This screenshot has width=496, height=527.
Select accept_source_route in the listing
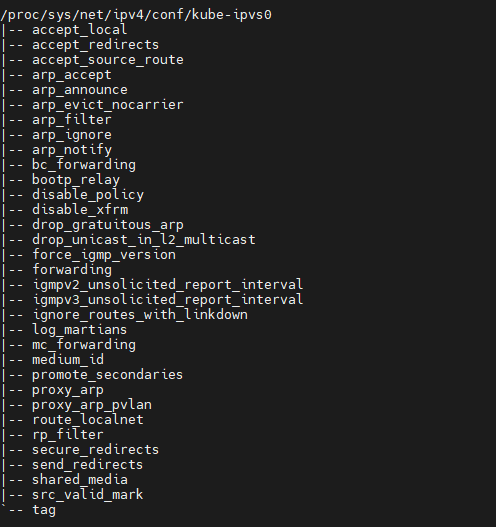click(x=108, y=60)
